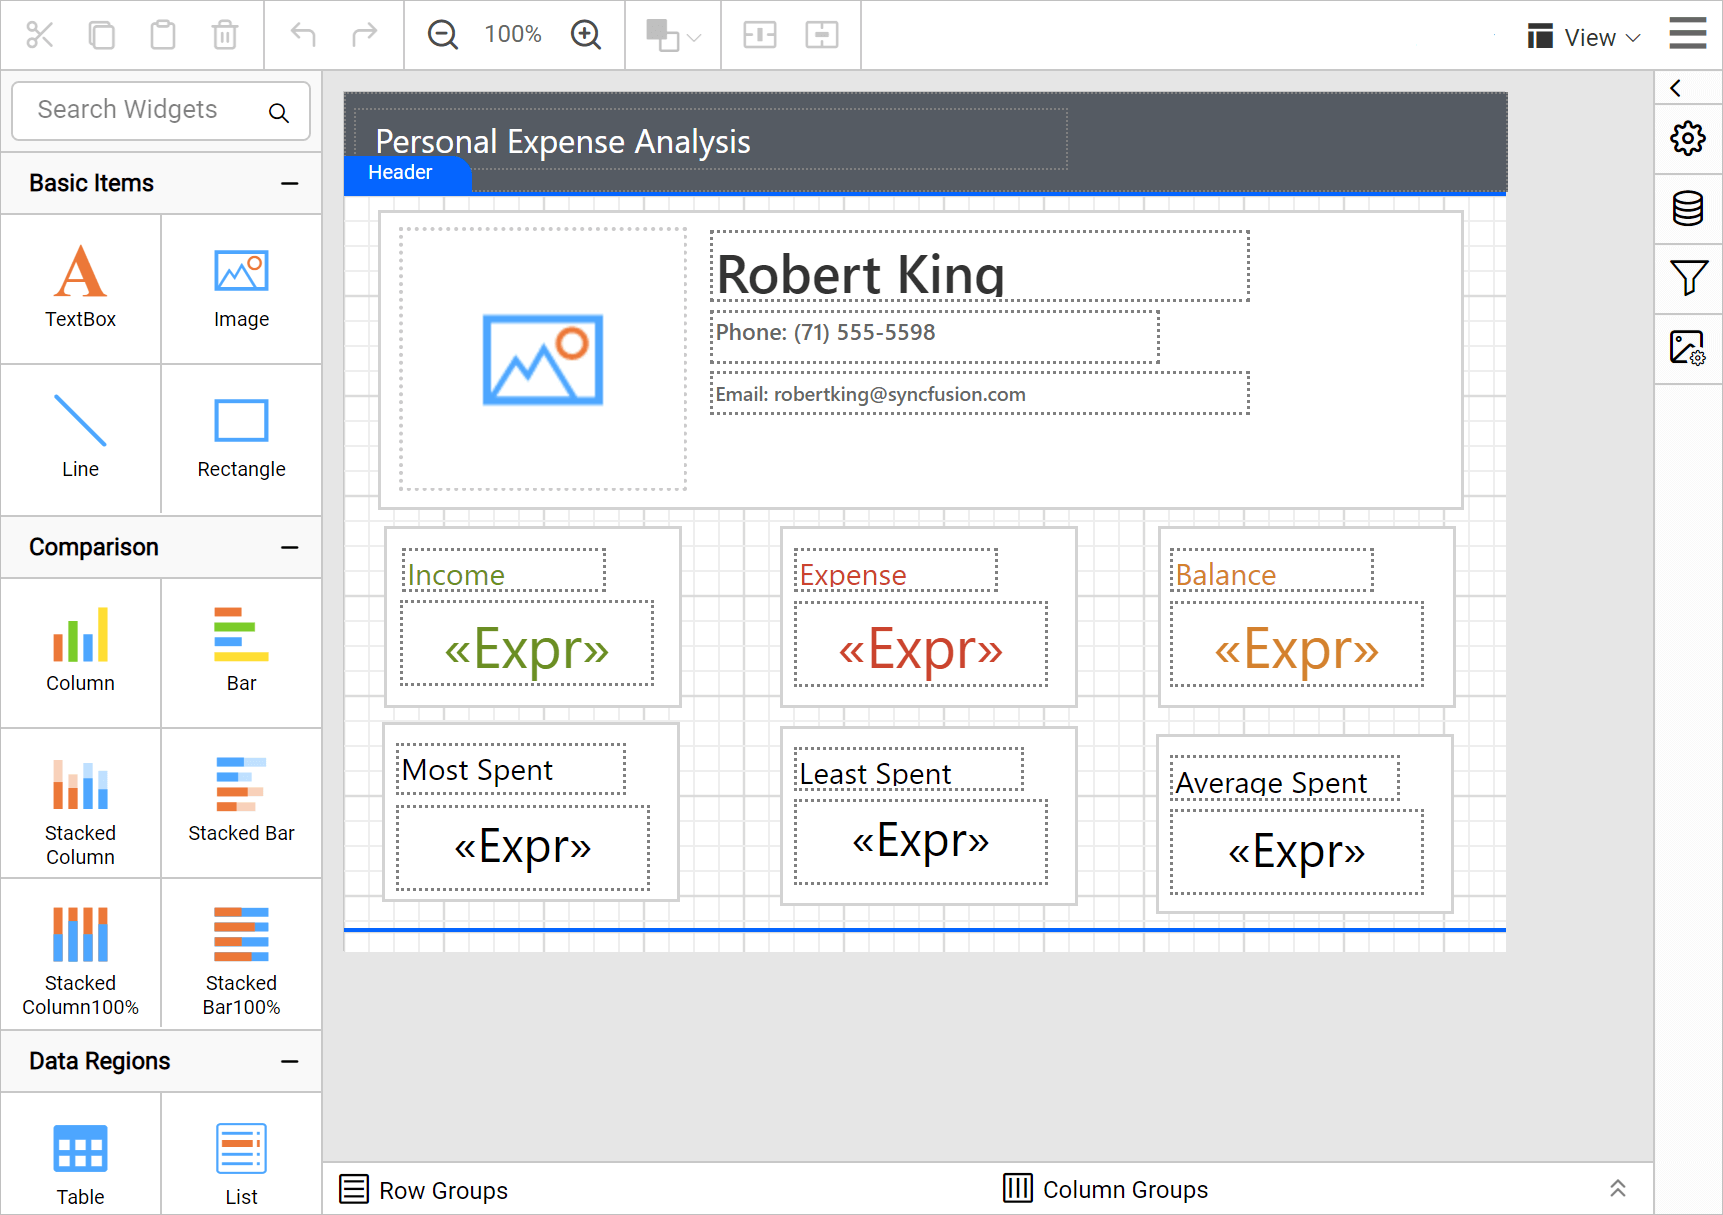Collapse the Comparison category

(x=290, y=548)
